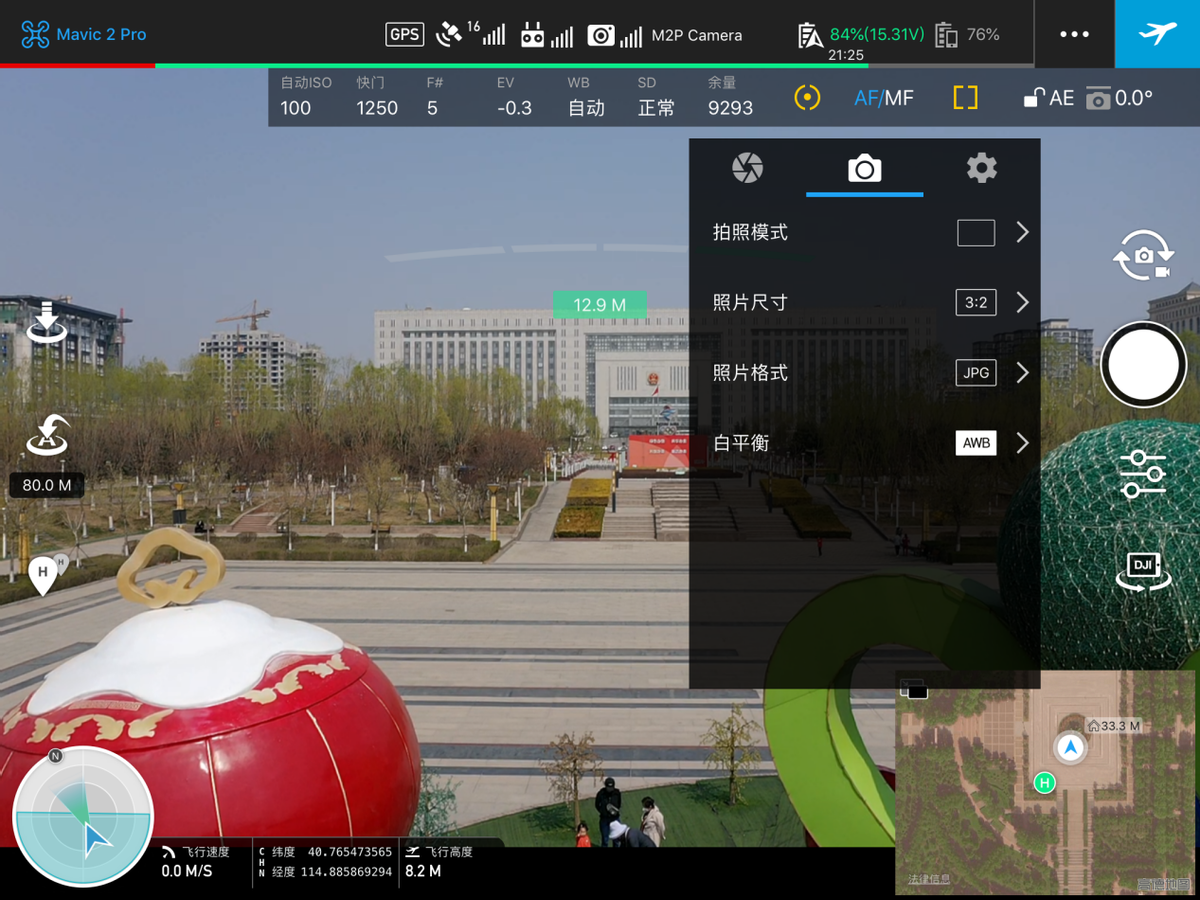Tap the yellow focus bracket icon
Image resolution: width=1200 pixels, height=900 pixels.
coord(965,97)
